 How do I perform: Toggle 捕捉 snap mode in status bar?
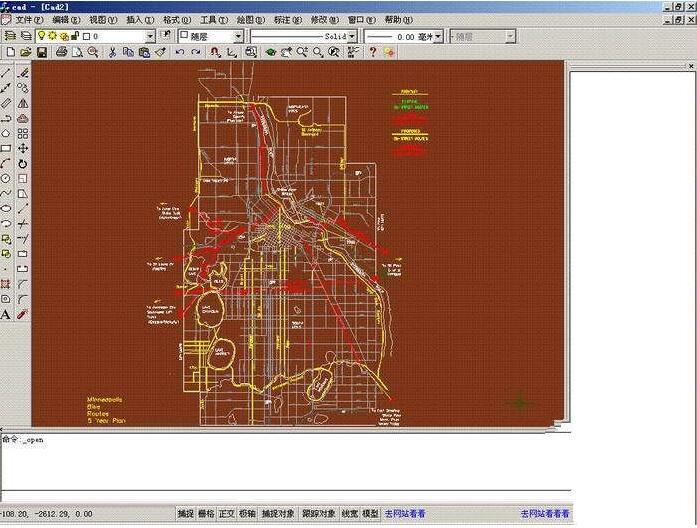pos(185,514)
